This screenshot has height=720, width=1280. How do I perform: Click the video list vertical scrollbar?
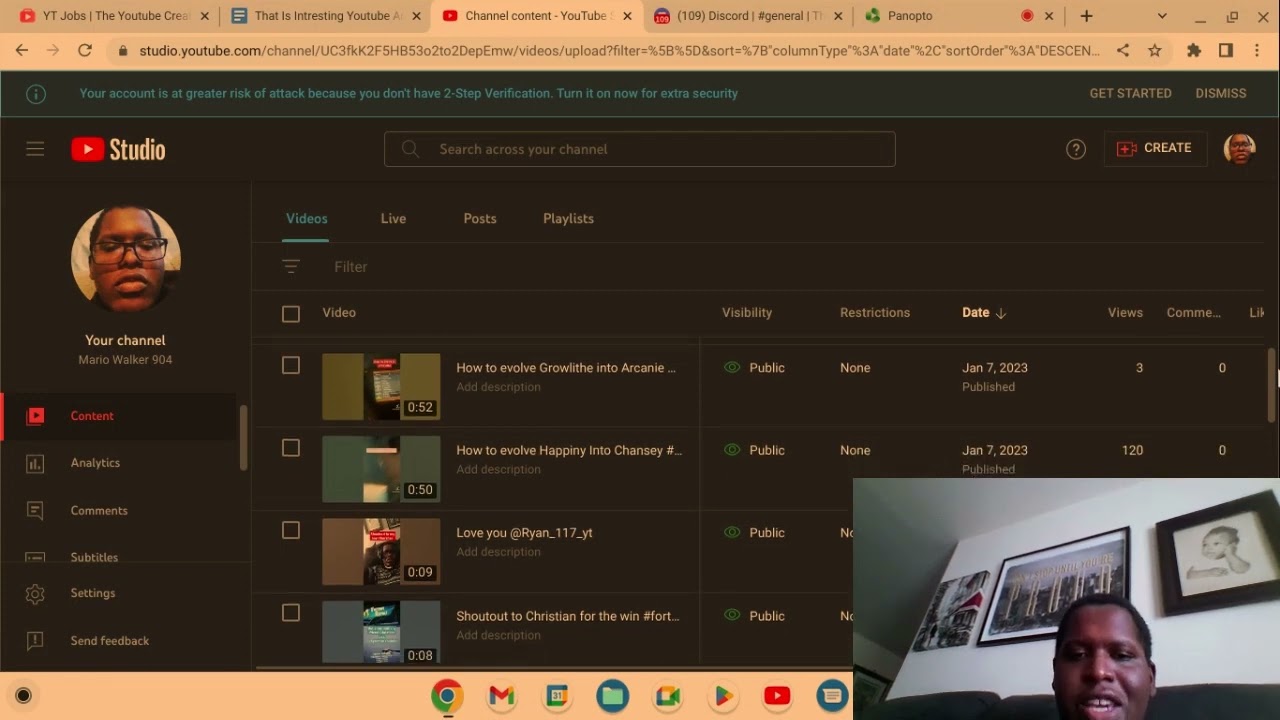(1272, 385)
